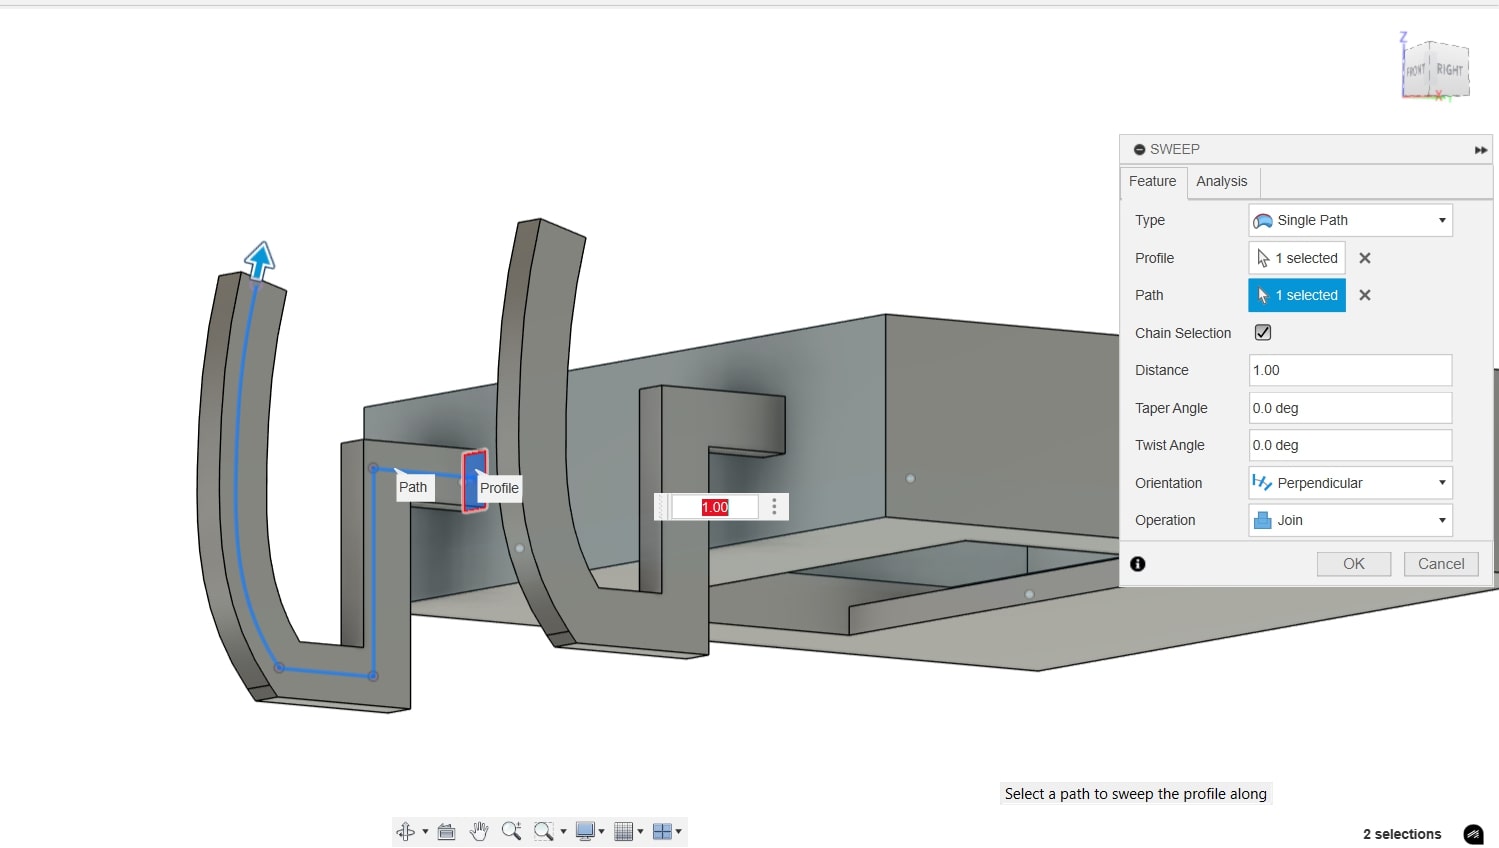Switch to the Feature tab
Image resolution: width=1499 pixels, height=848 pixels.
coord(1153,181)
